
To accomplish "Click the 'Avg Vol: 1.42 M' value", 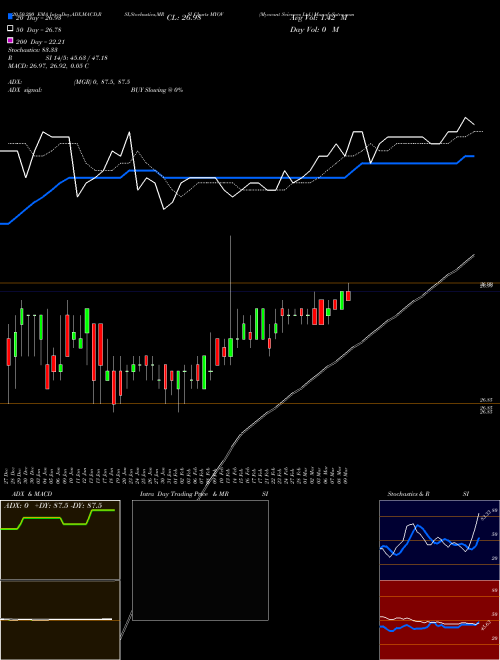I will (x=319, y=18).
